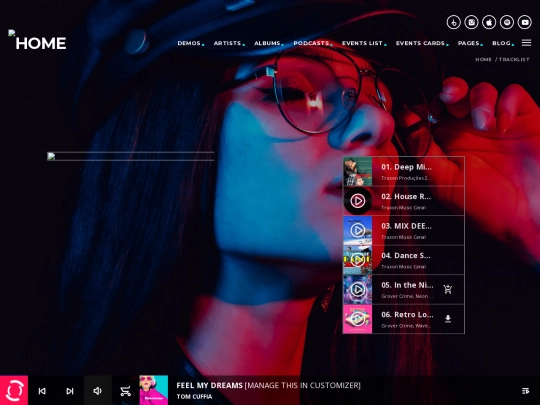Screen dimensions: 540x405
Task: Open the Instagram social icon
Action: pos(471,22)
